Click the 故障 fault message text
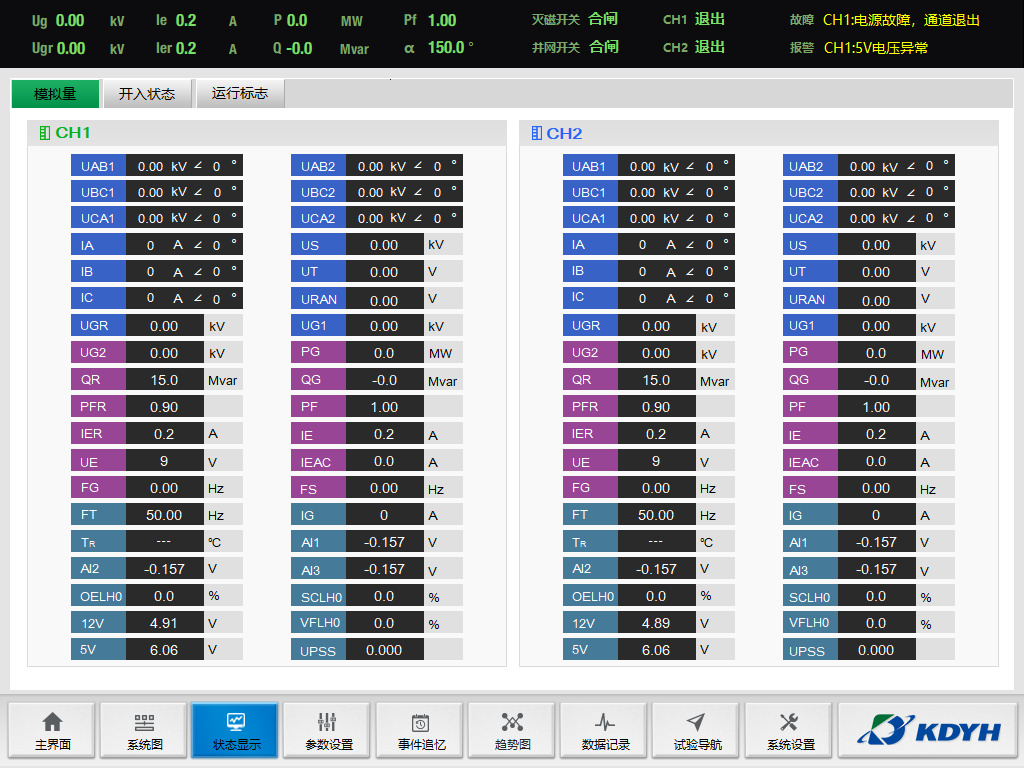This screenshot has width=1024, height=768. pos(900,20)
